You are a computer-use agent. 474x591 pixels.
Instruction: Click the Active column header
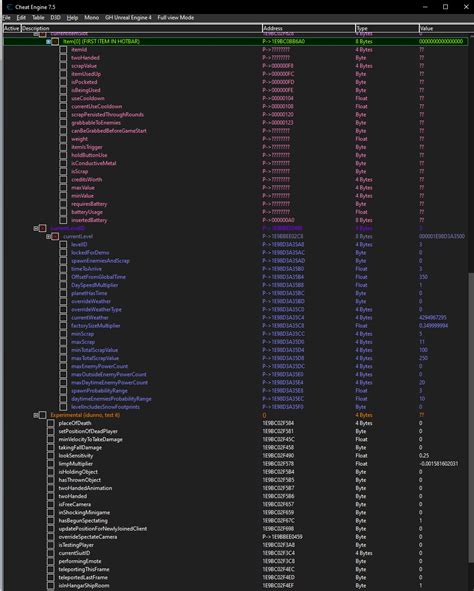click(x=11, y=28)
